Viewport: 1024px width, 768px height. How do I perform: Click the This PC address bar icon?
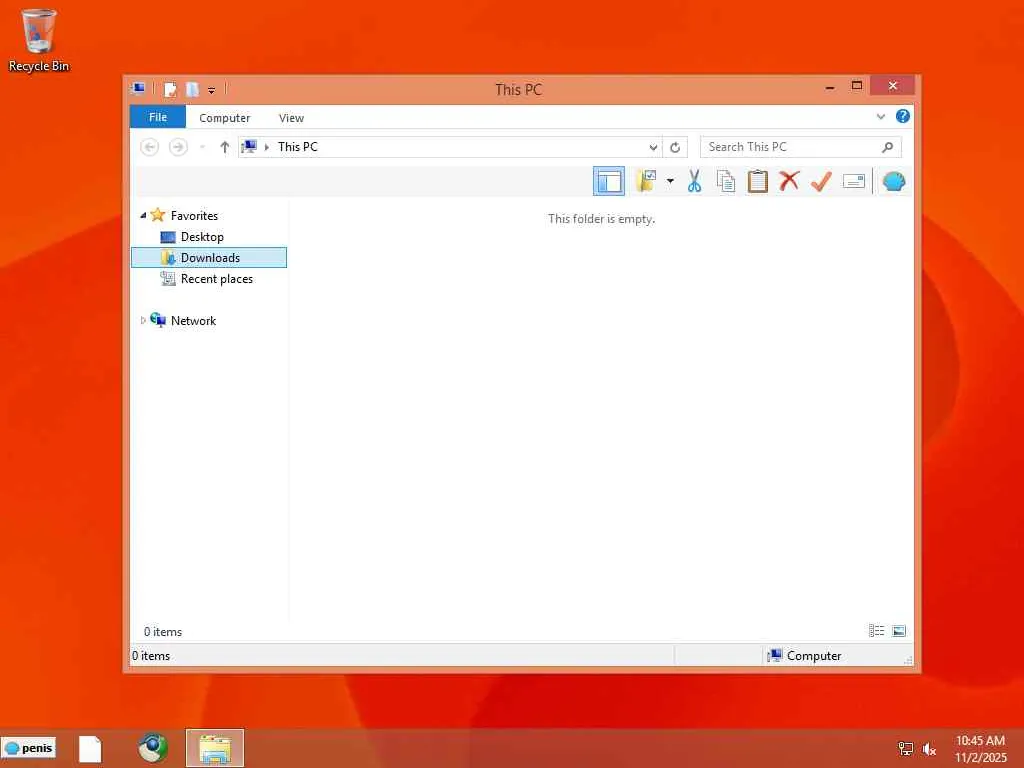point(249,146)
